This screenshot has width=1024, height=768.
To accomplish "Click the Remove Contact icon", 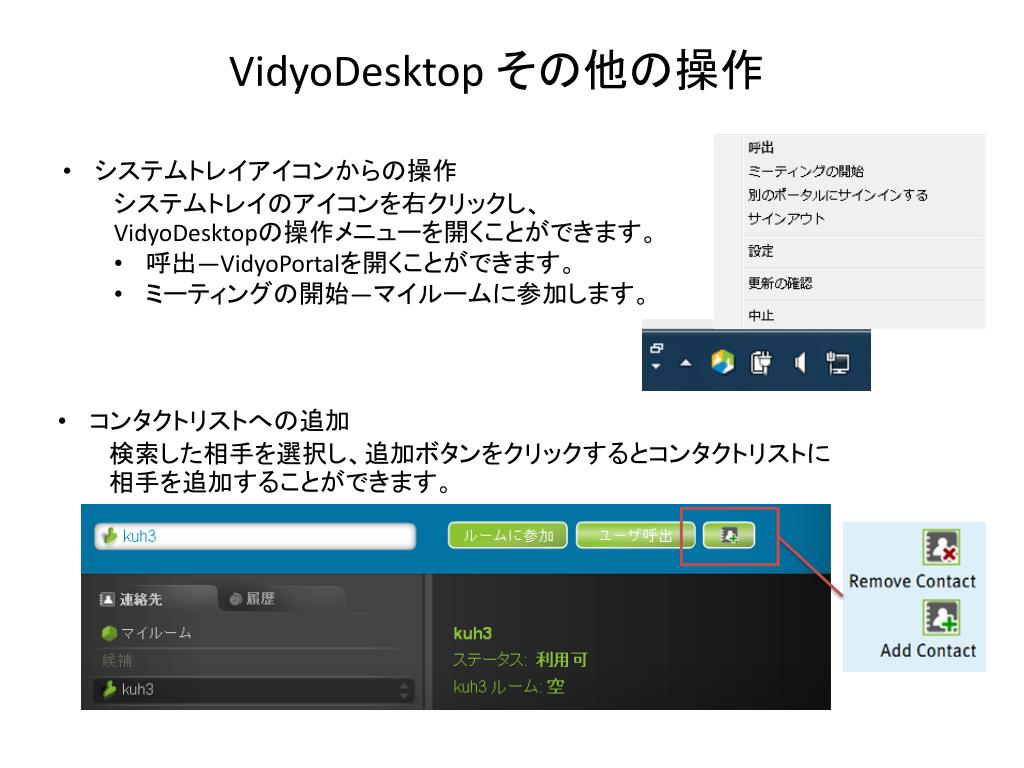I will coord(941,547).
